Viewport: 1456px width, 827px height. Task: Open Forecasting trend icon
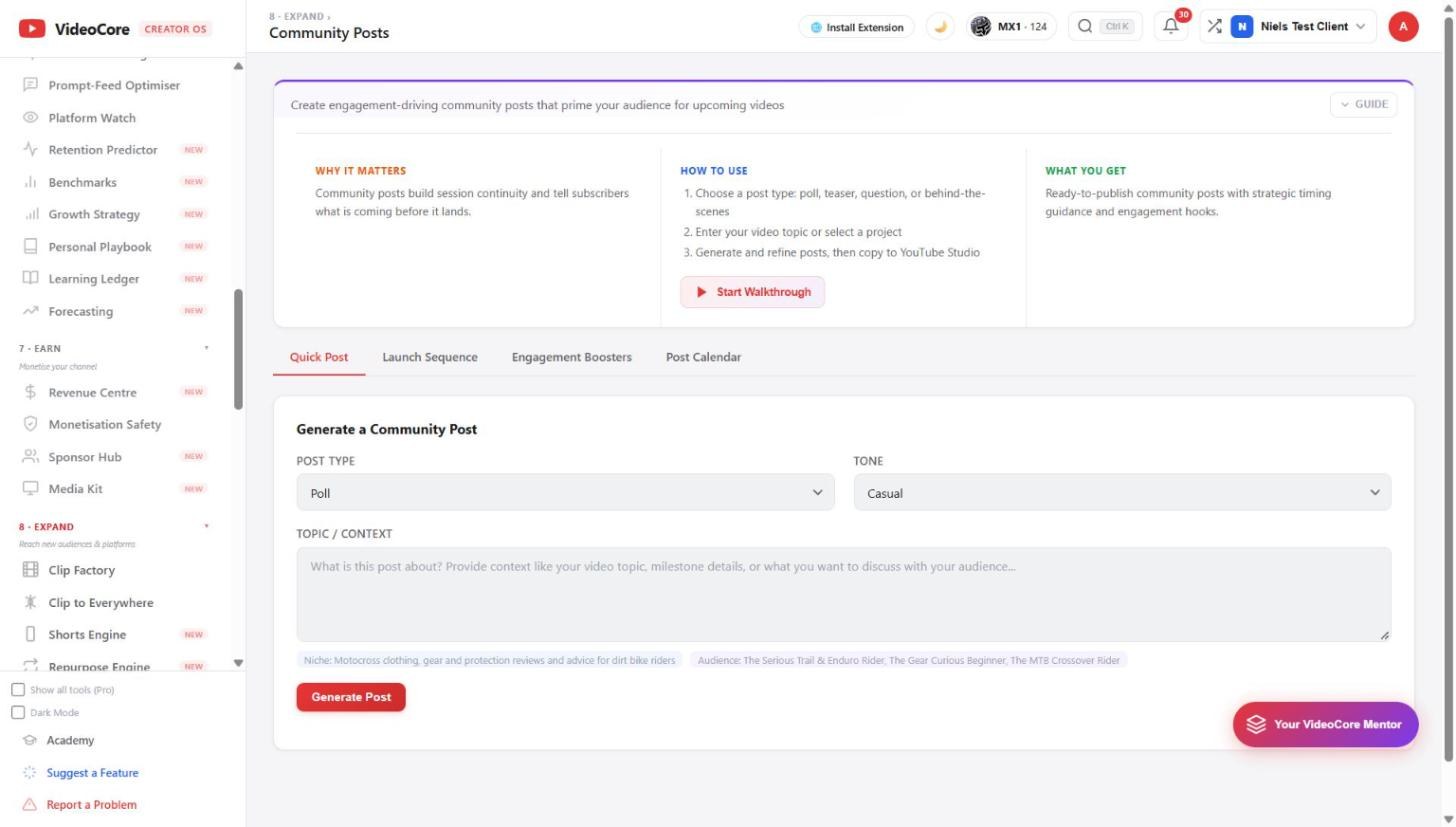tap(30, 311)
